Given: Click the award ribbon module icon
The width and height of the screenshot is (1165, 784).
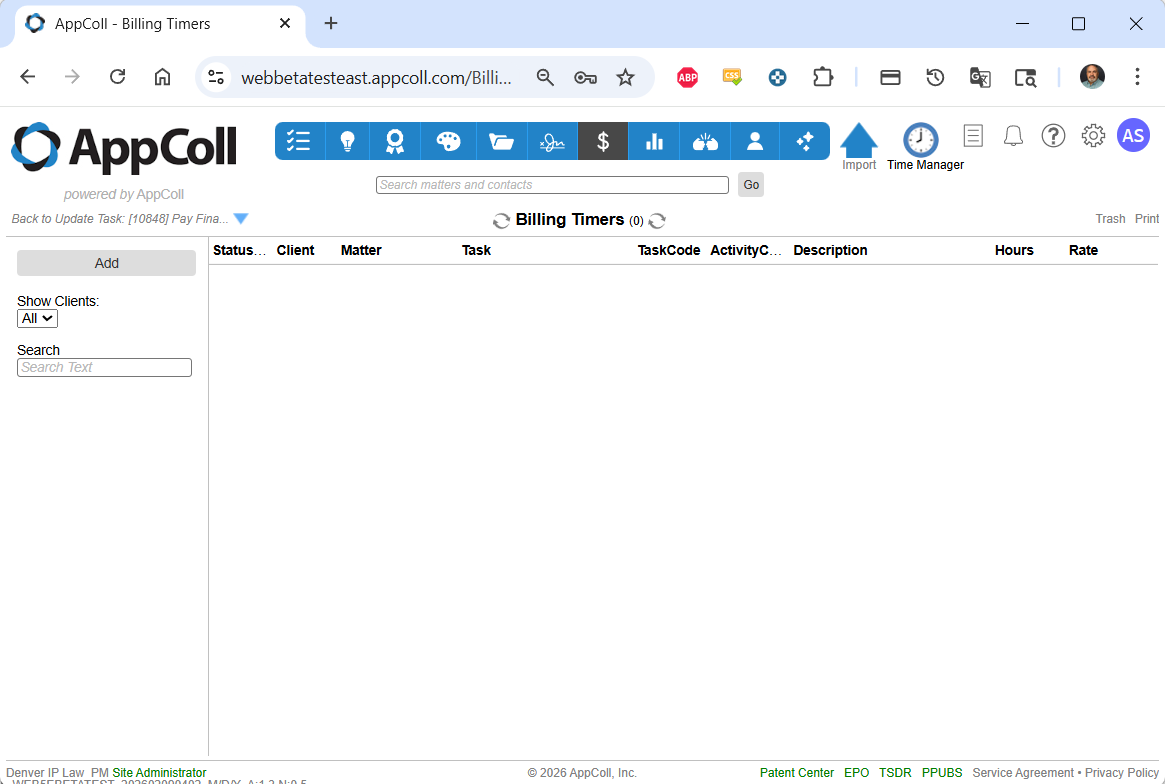Looking at the screenshot, I should [x=395, y=141].
